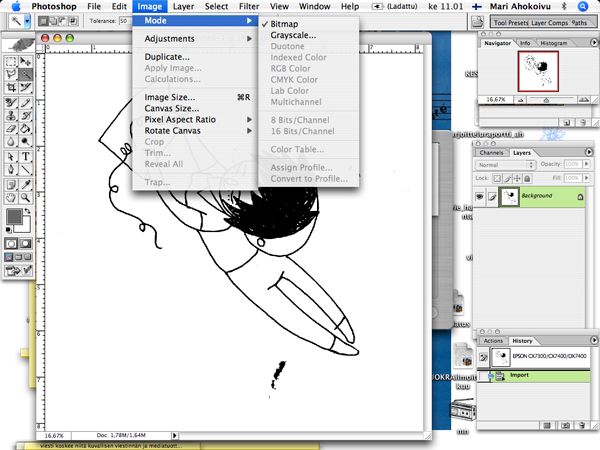This screenshot has width=600, height=450.
Task: Select the Magic Wand tool
Action: click(x=25, y=74)
